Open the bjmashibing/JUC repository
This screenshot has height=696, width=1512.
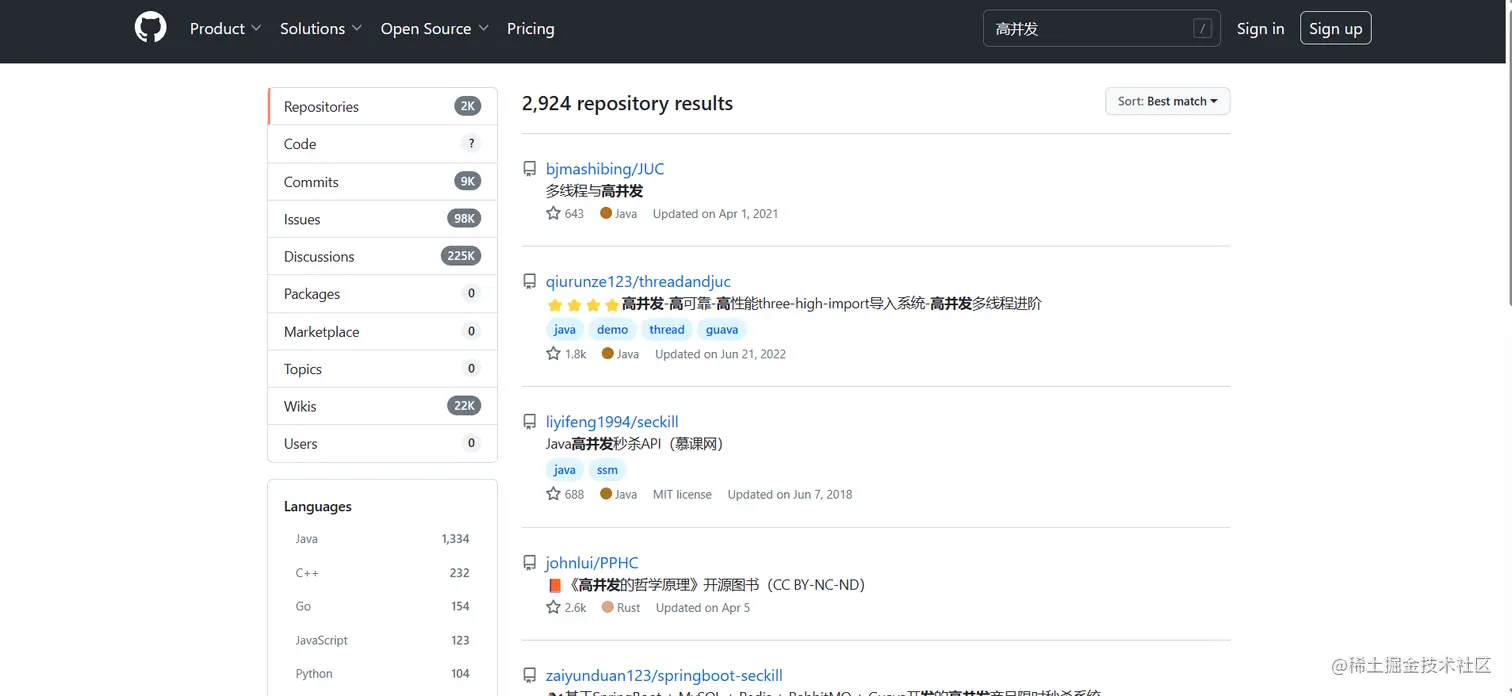coord(605,169)
